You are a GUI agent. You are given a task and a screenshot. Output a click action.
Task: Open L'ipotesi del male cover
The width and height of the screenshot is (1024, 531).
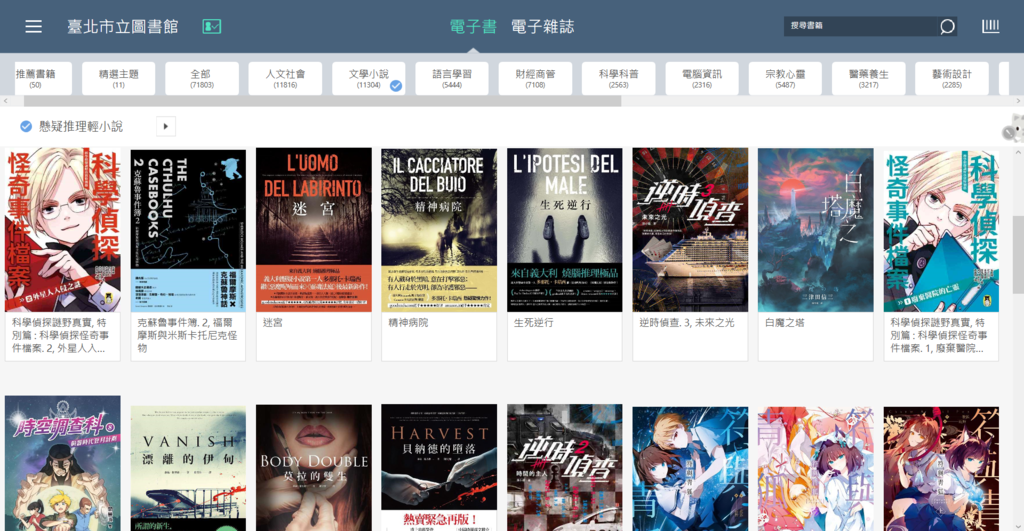[565, 229]
